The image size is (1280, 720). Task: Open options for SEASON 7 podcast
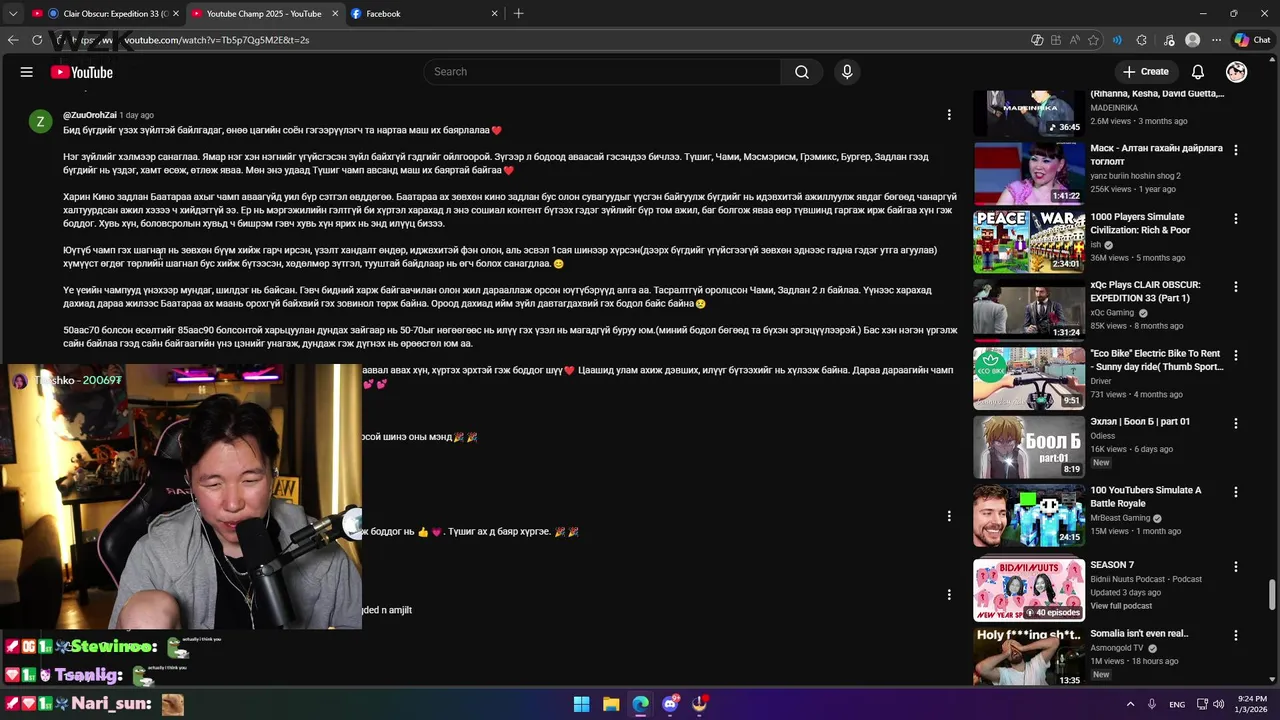[x=1236, y=567]
